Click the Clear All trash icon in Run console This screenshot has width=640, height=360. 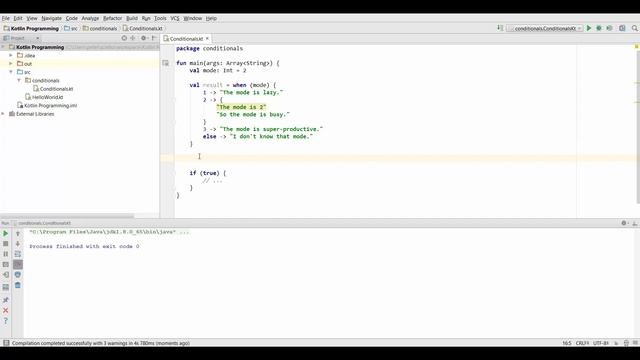click(x=18, y=285)
